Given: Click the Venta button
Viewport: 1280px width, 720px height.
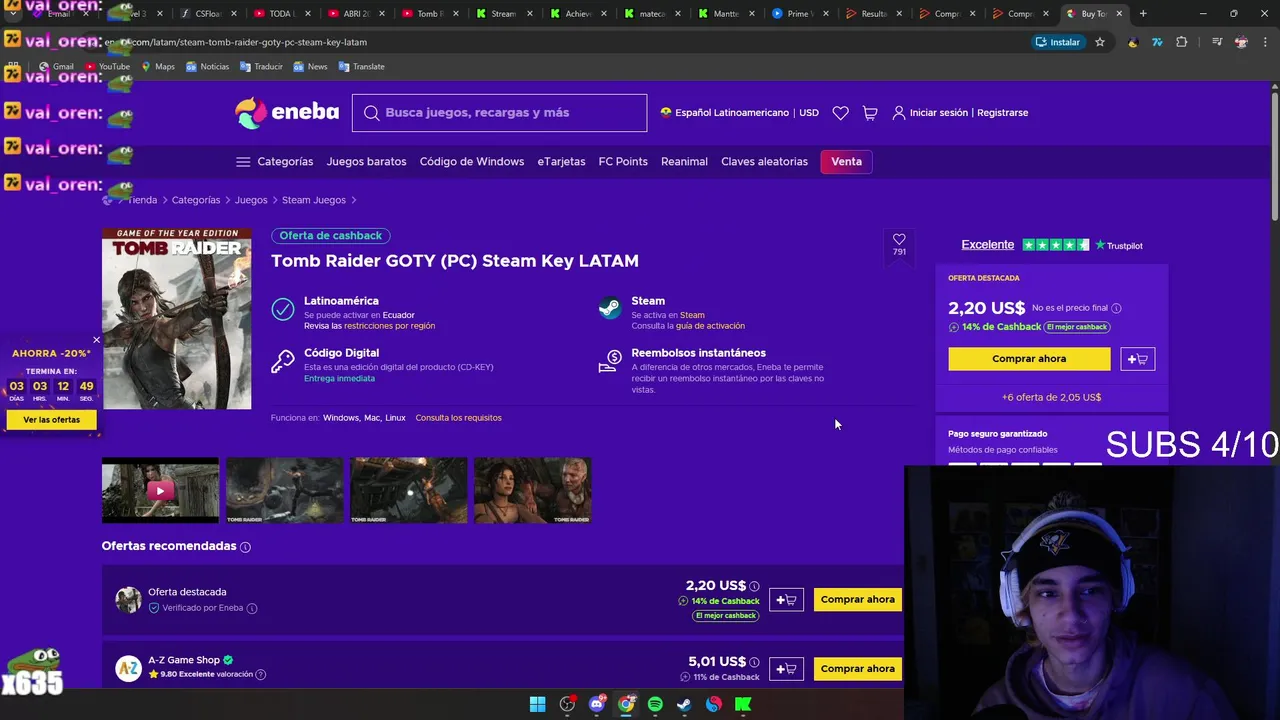Looking at the screenshot, I should [846, 162].
